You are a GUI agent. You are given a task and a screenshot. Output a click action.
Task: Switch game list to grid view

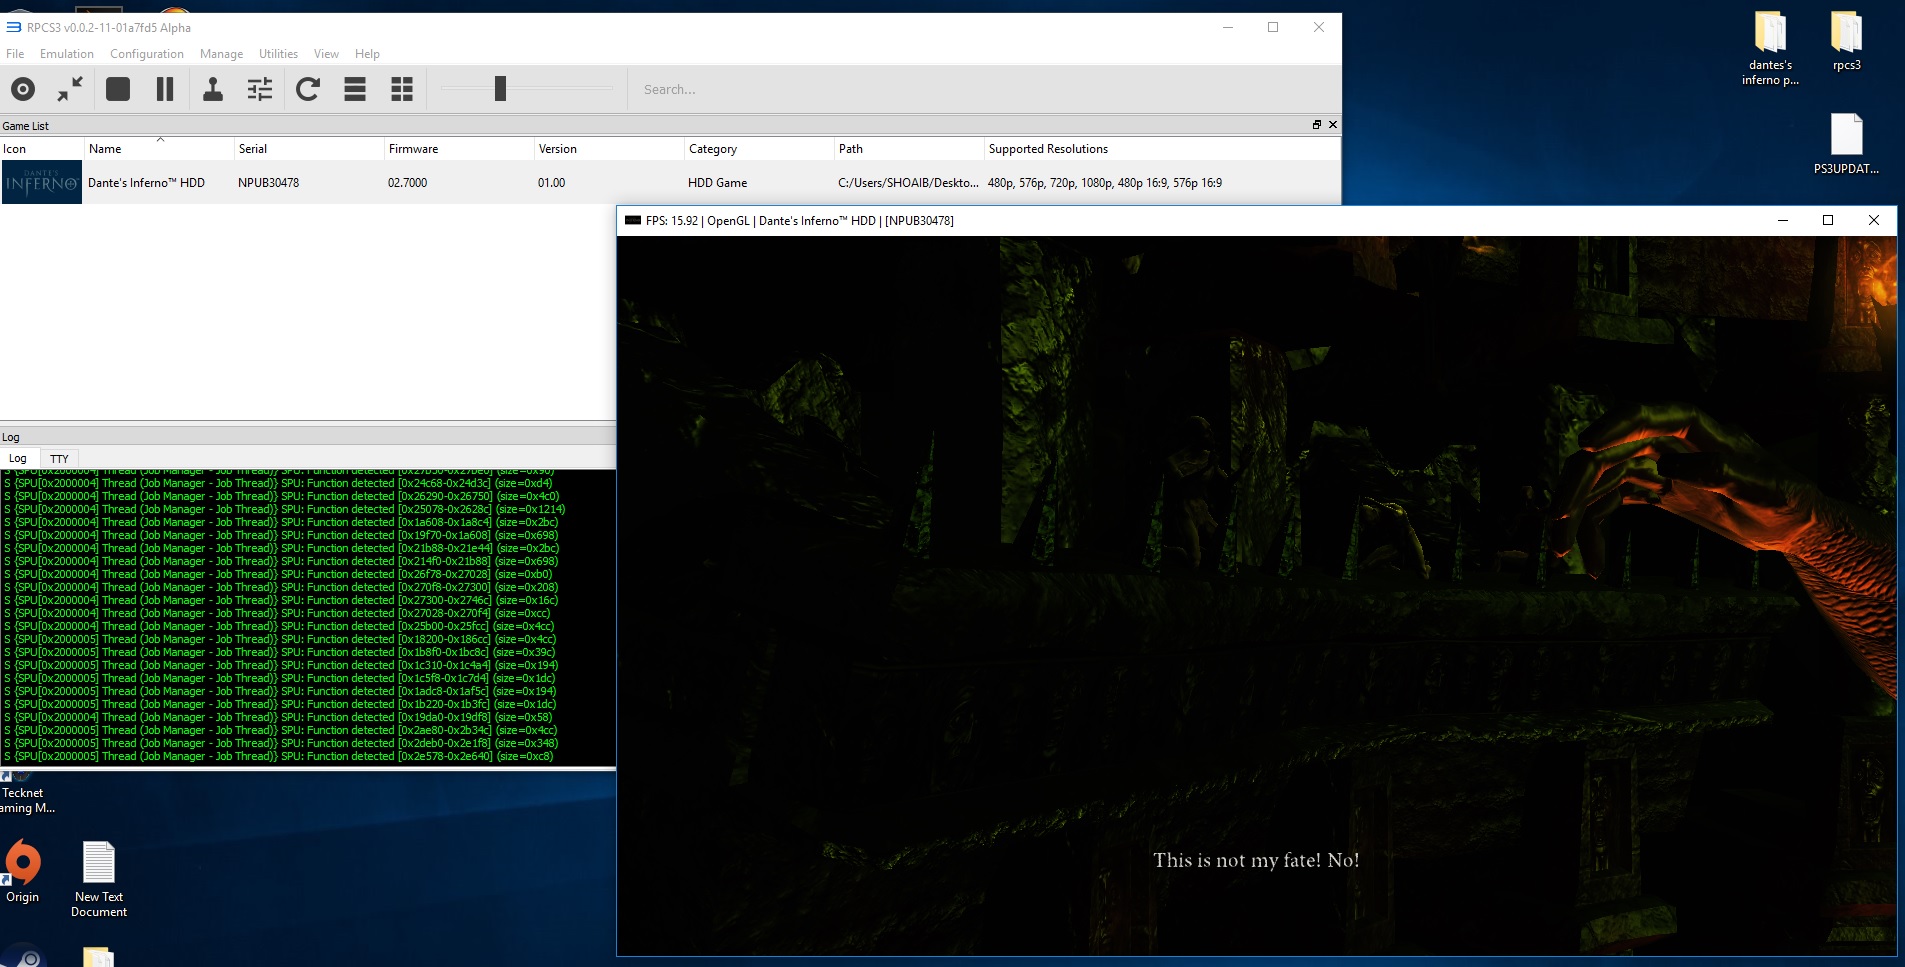pos(402,89)
